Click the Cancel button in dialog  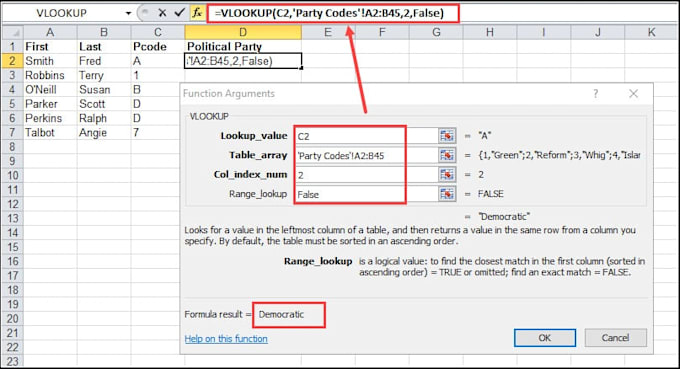(615, 338)
